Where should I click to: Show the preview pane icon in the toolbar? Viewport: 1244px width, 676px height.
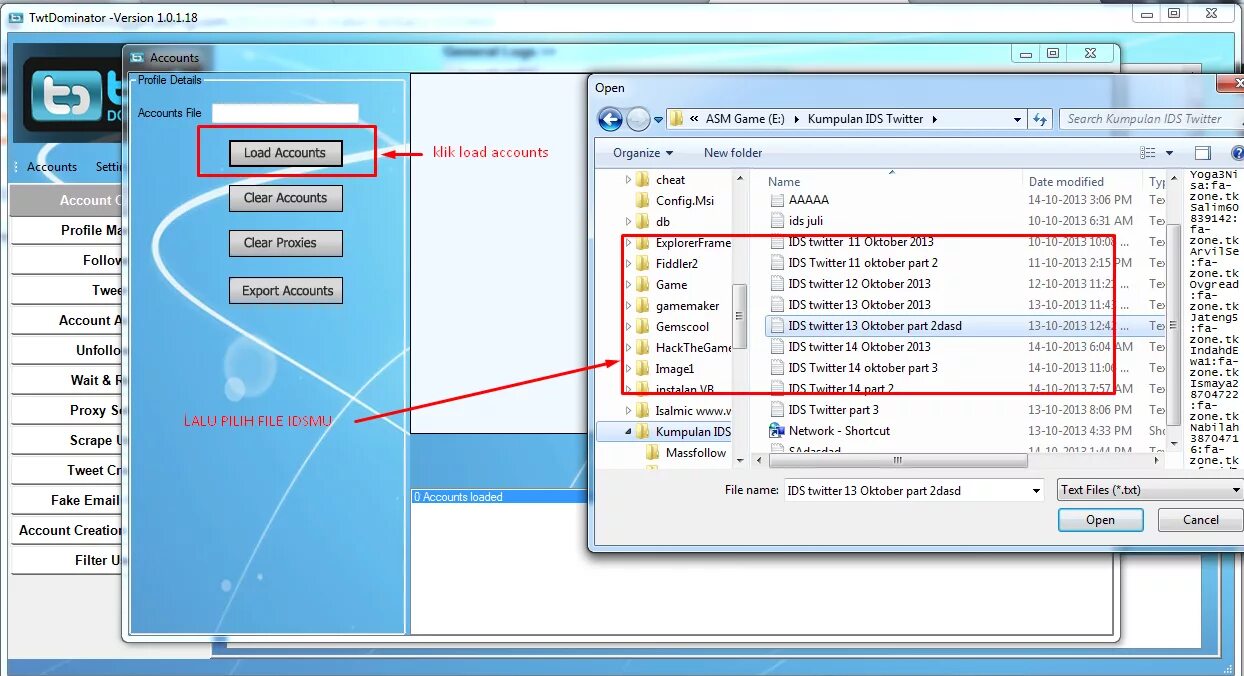click(x=1203, y=153)
